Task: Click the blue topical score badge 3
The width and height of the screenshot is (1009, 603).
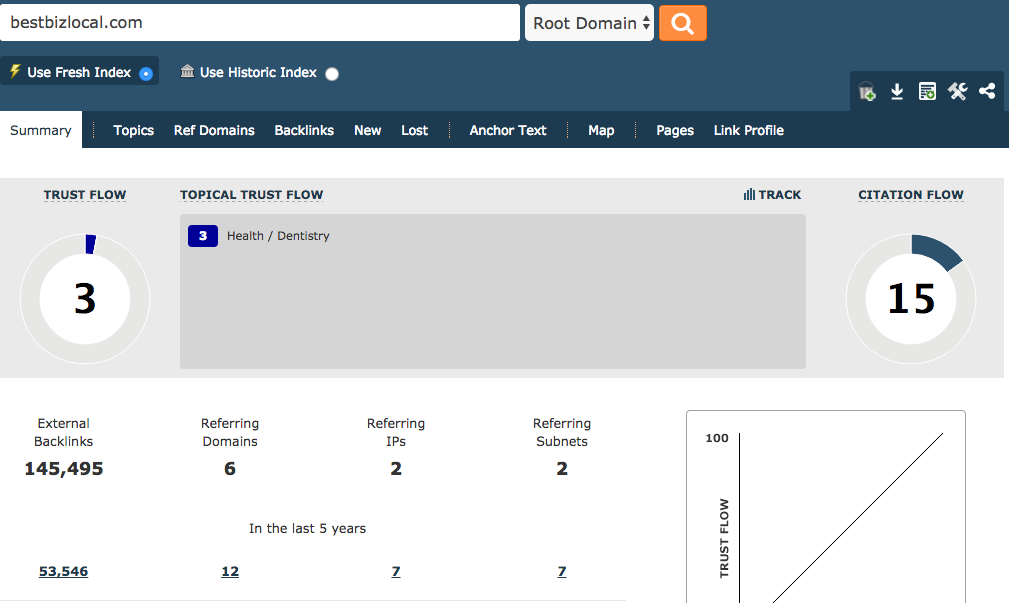Action: [203, 236]
